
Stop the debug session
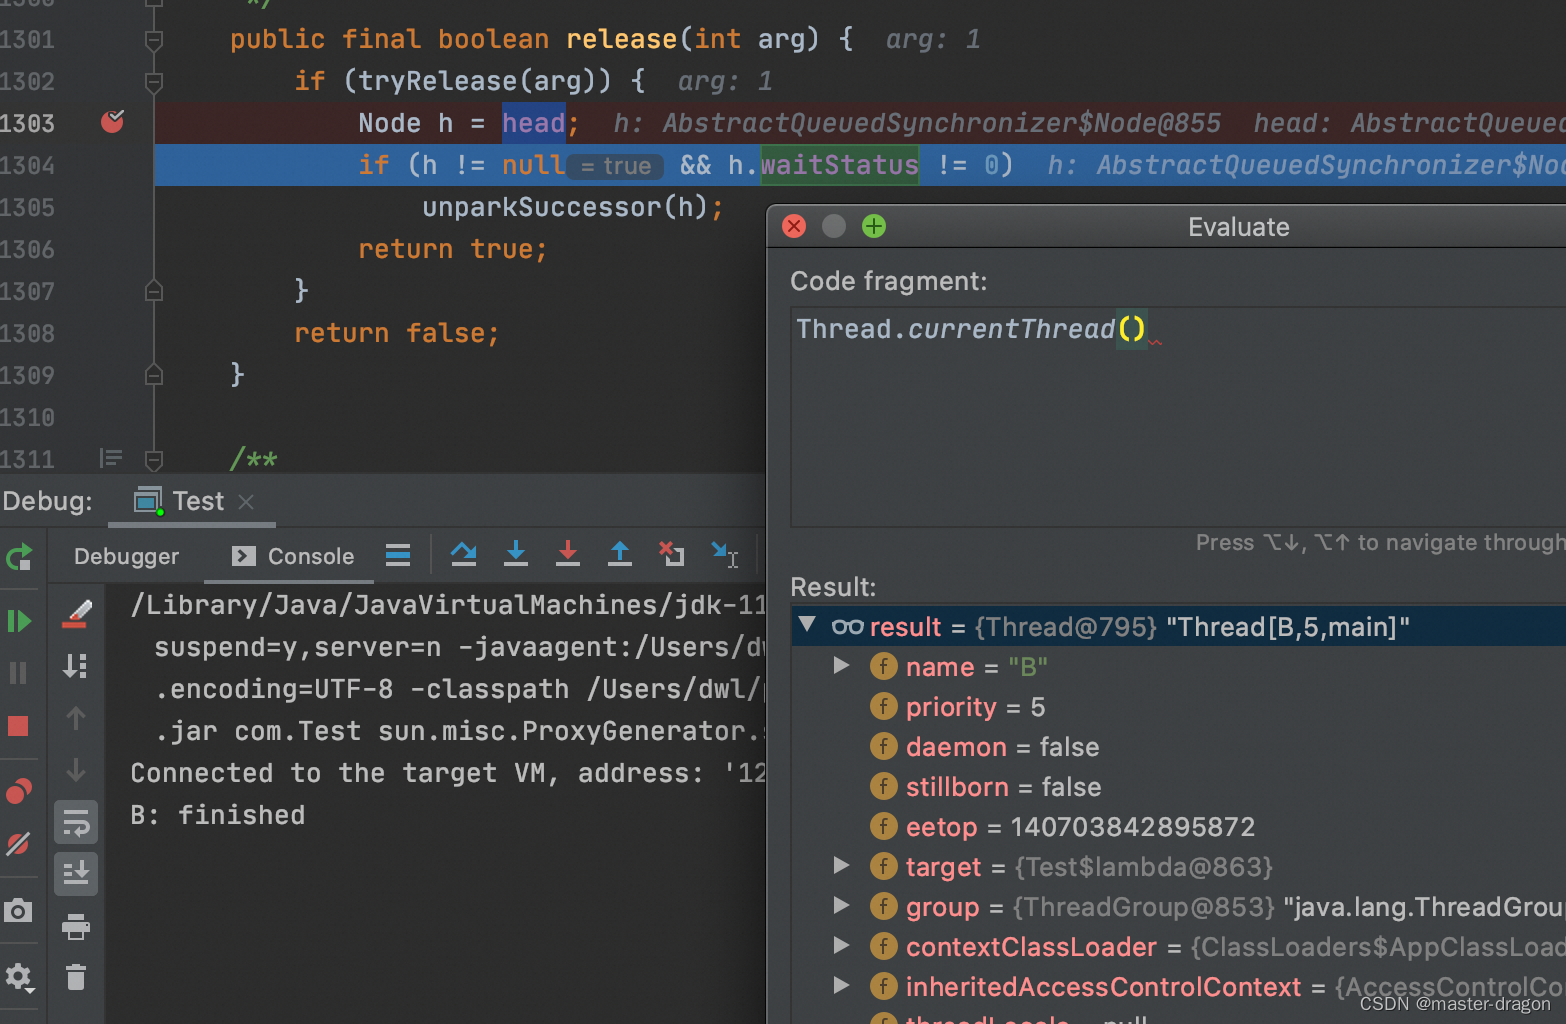point(19,725)
